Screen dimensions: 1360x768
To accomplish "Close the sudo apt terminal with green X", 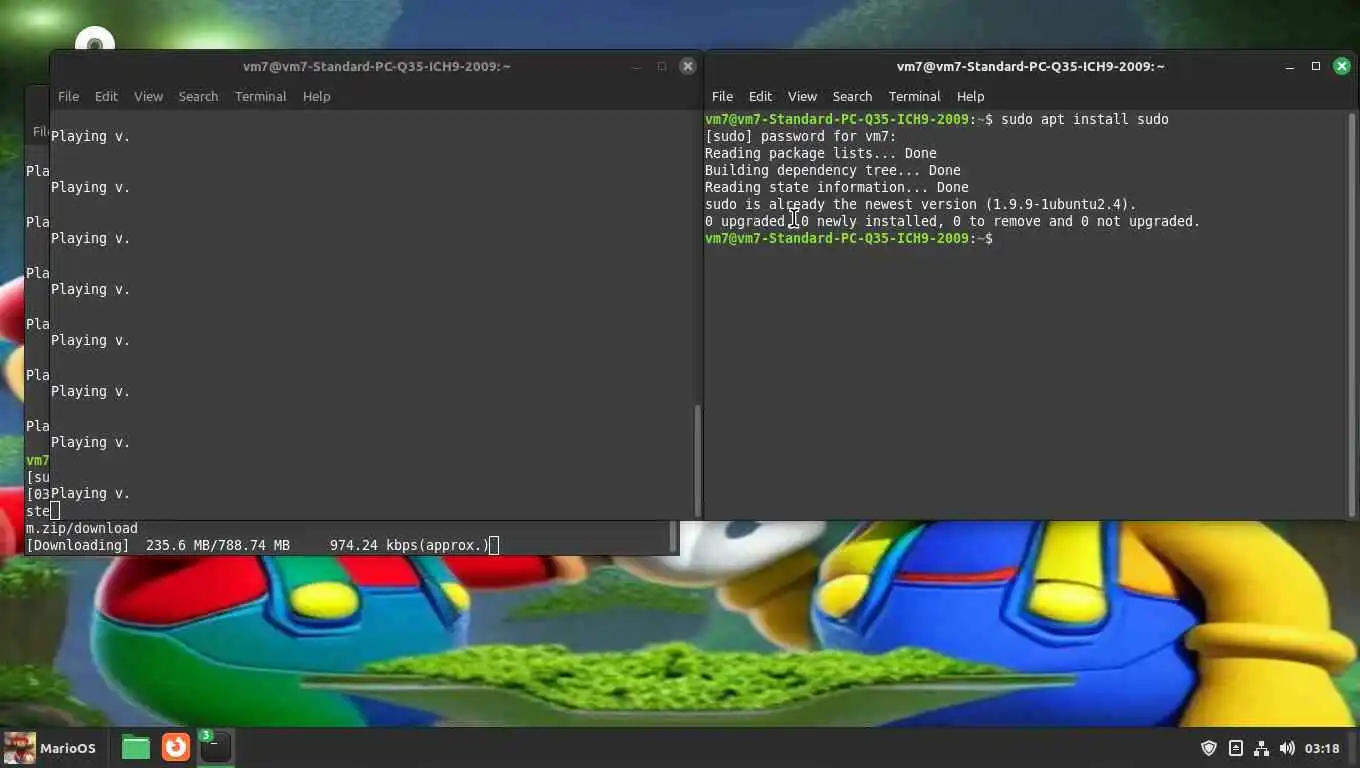I will 1341,66.
